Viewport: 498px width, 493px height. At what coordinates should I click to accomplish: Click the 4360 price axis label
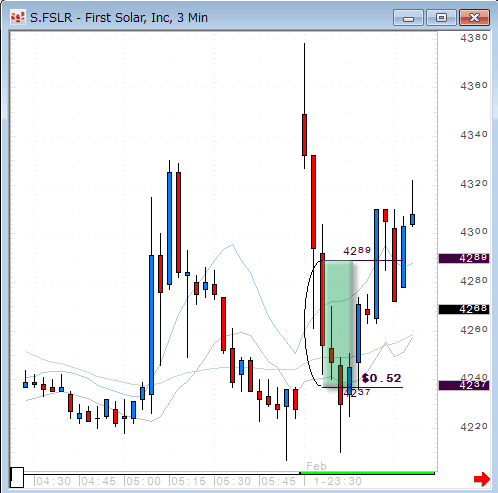pyautogui.click(x=474, y=86)
